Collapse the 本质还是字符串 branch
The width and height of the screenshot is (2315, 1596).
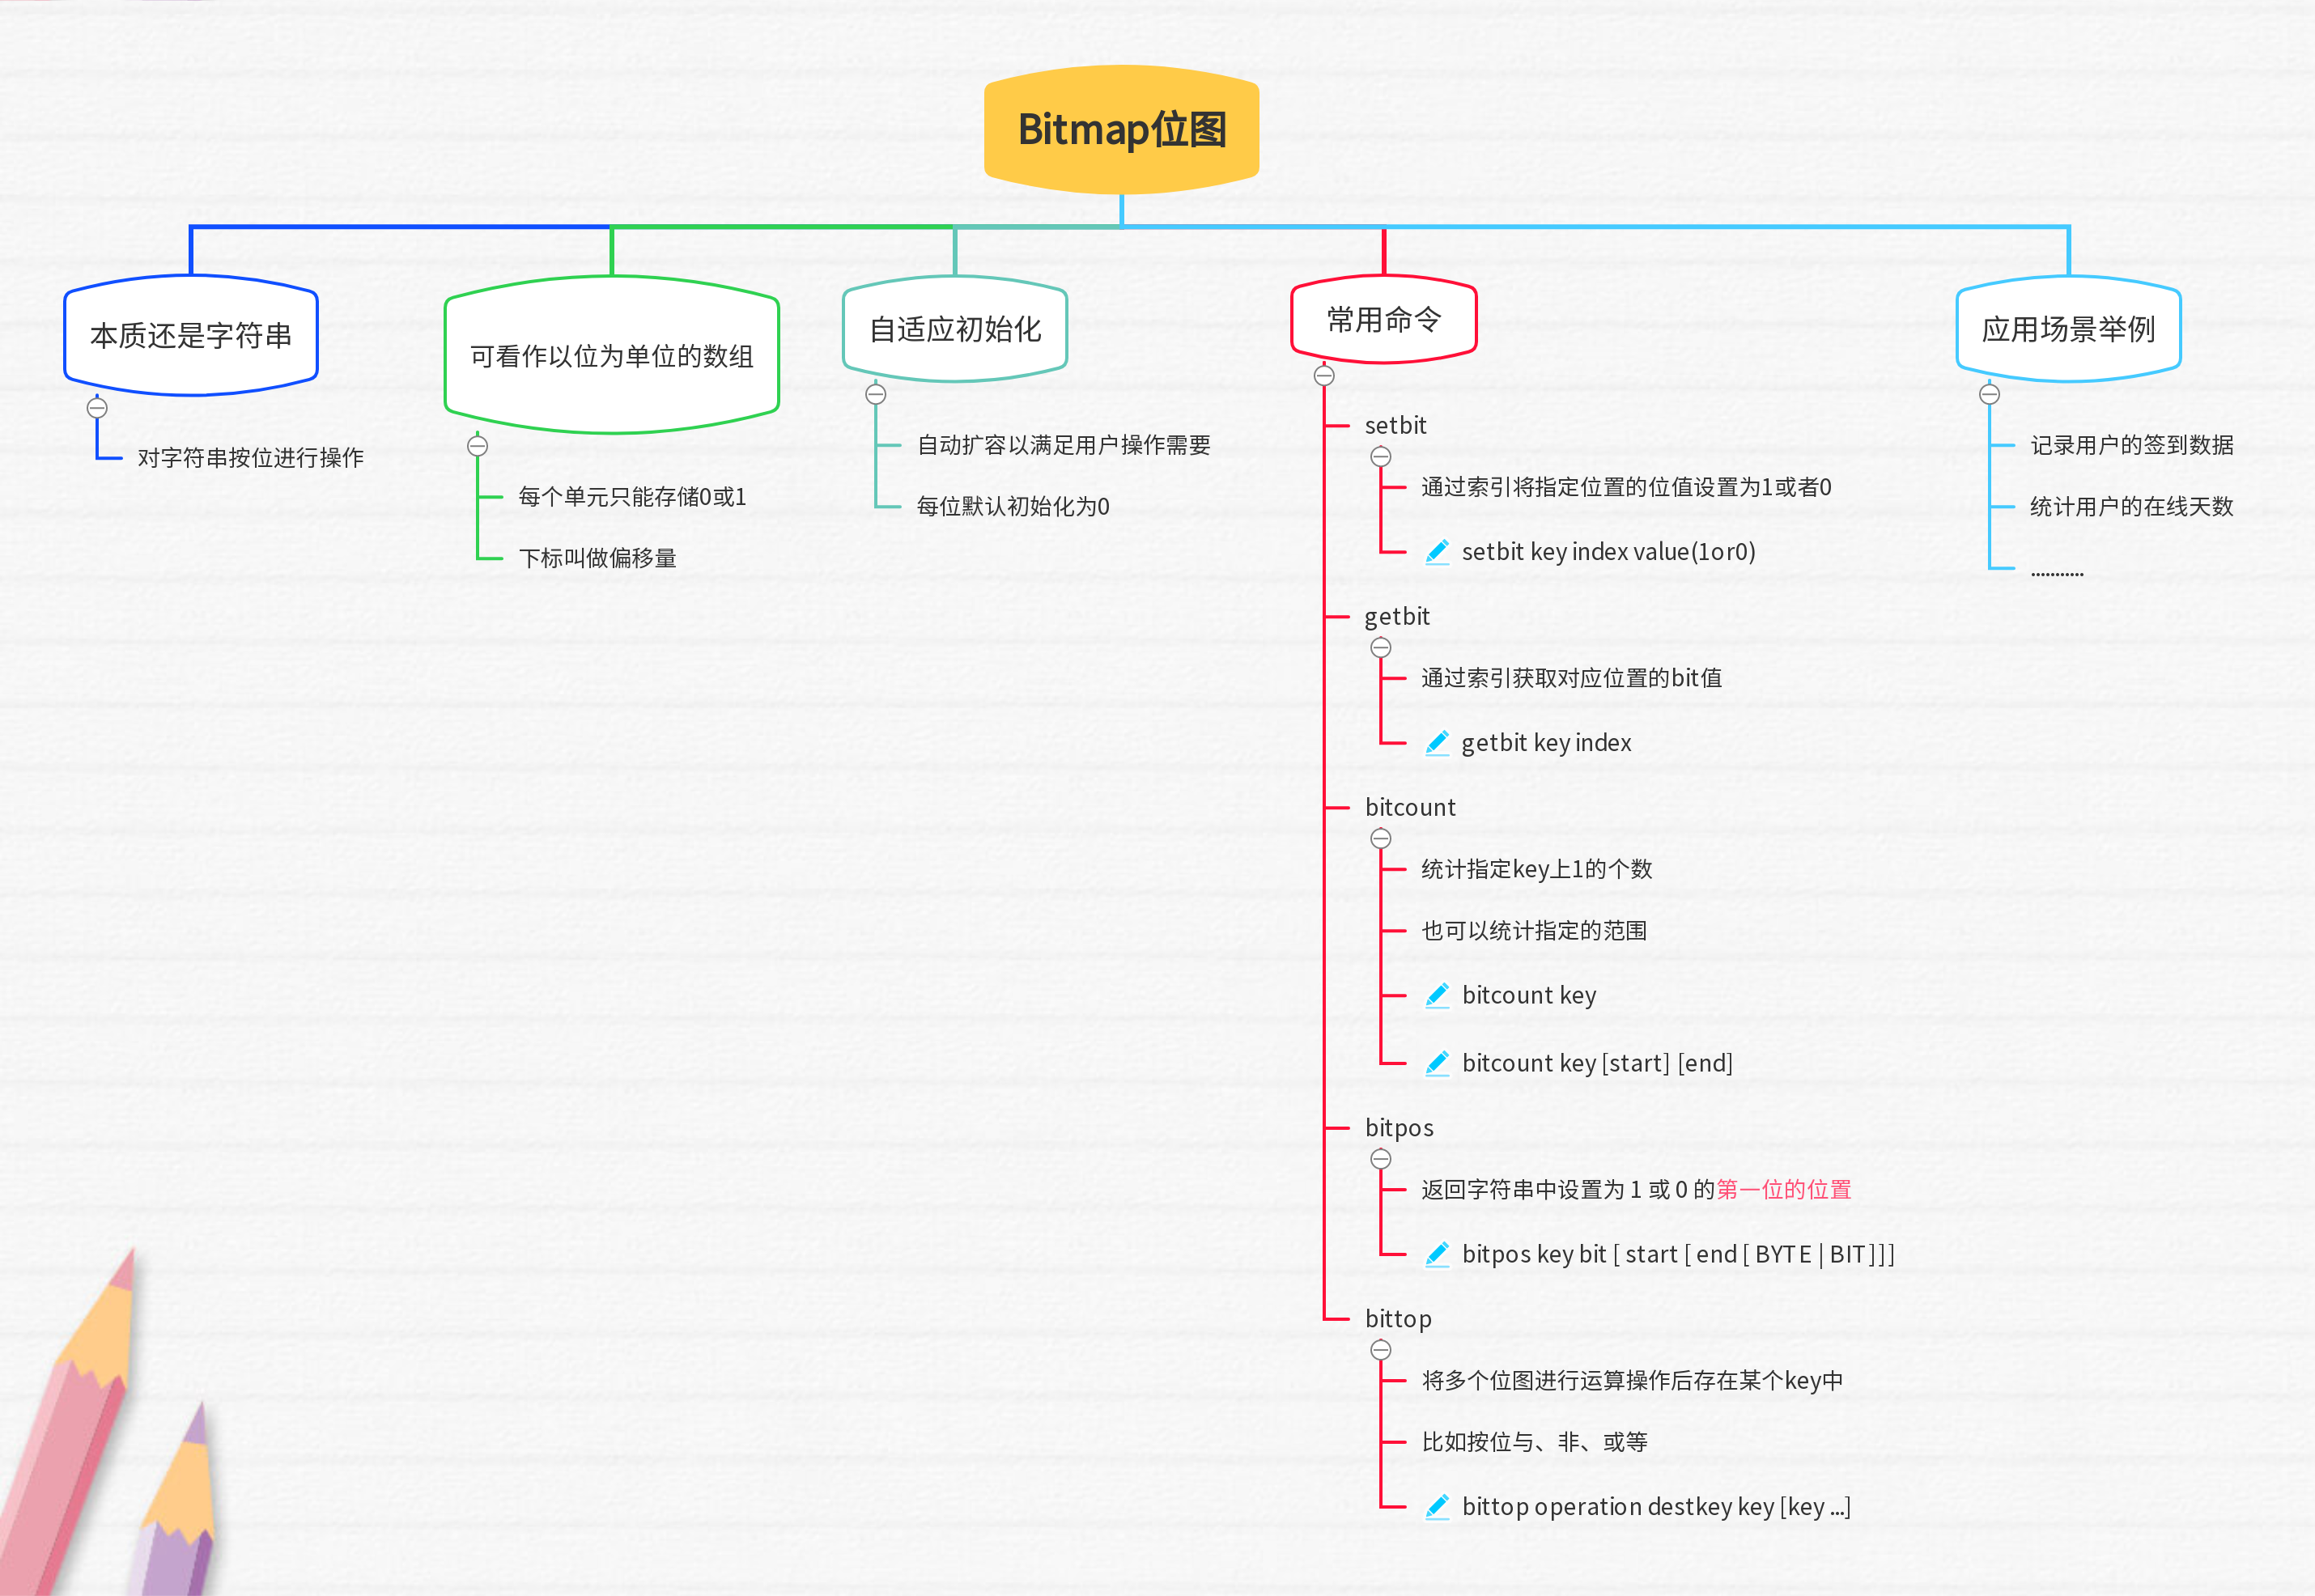(97, 408)
